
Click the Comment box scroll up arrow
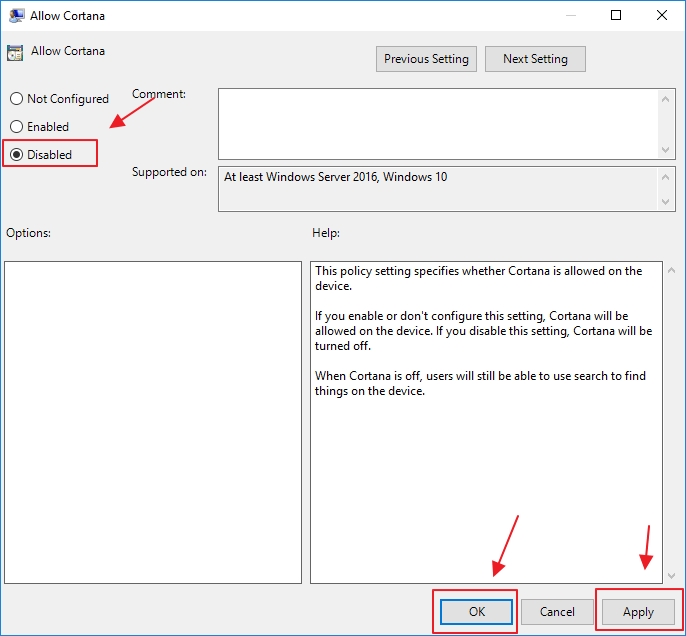coord(665,99)
